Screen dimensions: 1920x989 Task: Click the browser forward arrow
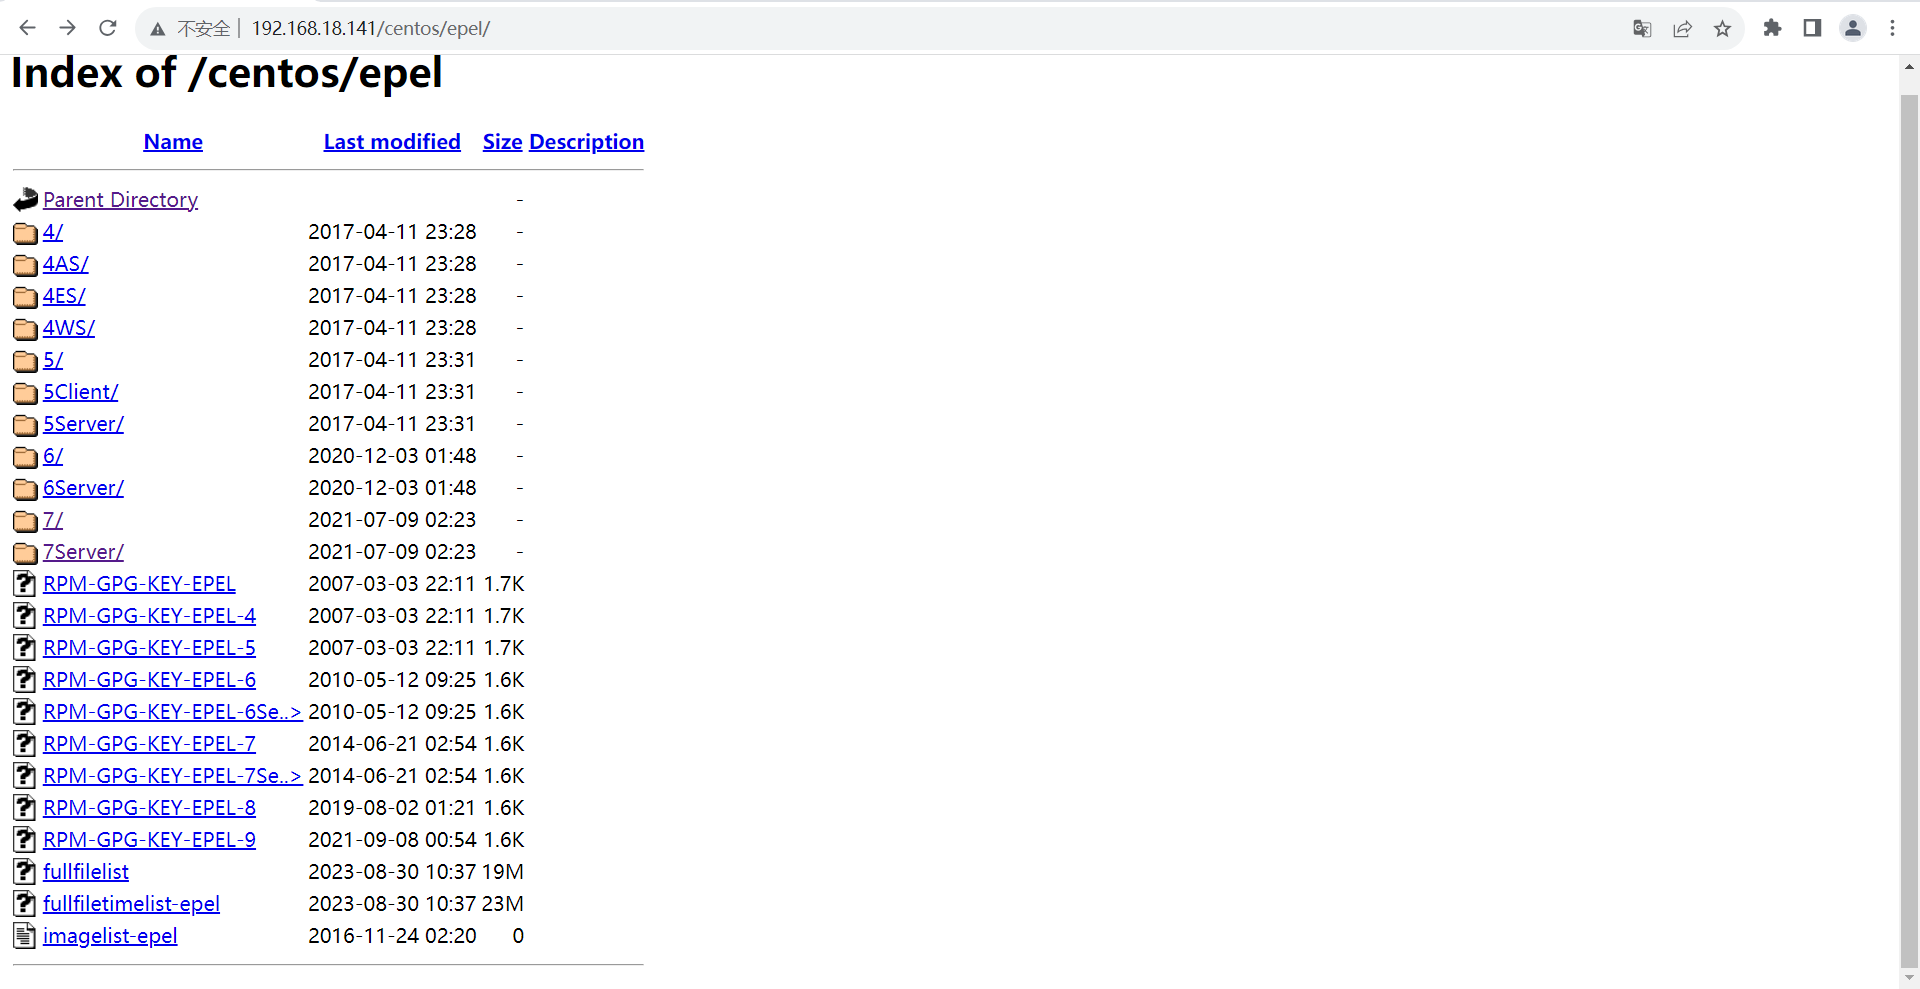point(67,28)
